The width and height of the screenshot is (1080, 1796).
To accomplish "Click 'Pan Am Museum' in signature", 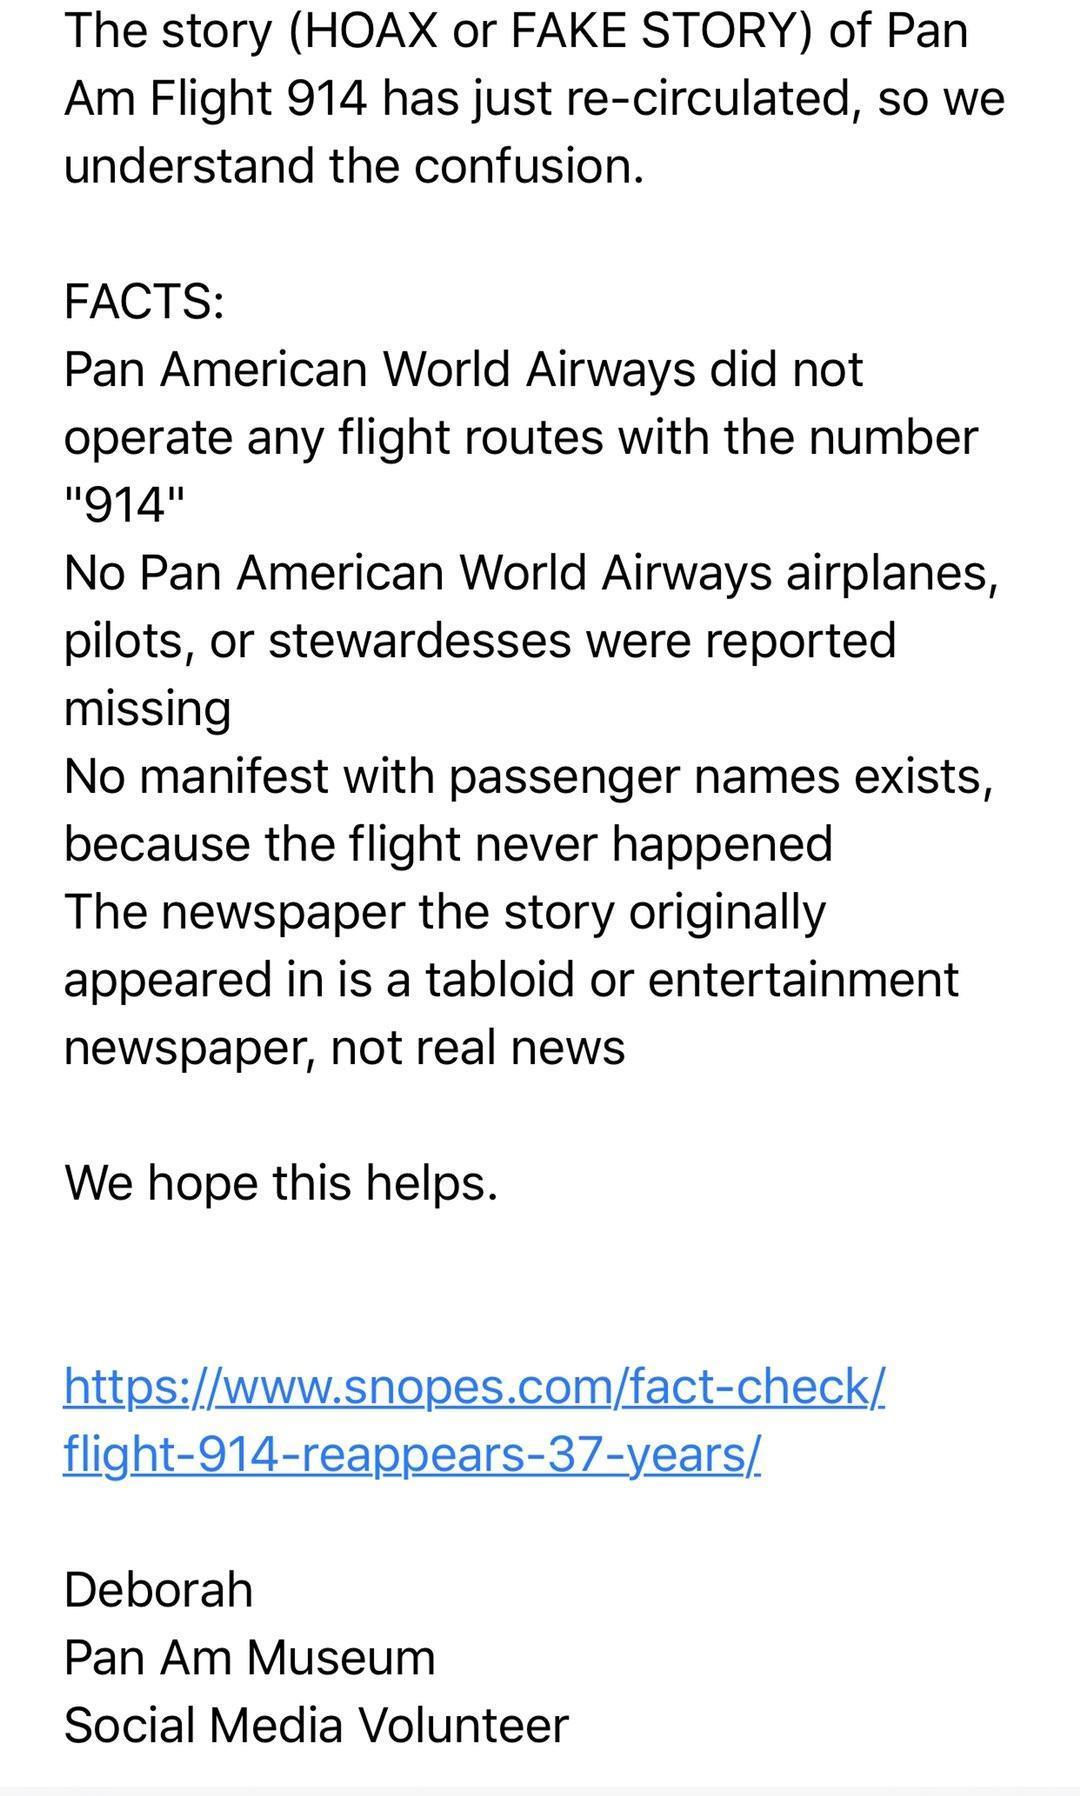I will [250, 1658].
